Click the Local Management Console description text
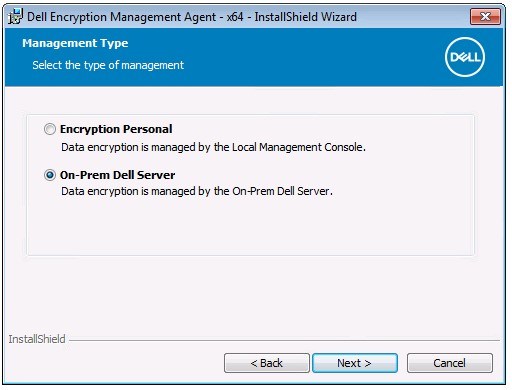 213,147
